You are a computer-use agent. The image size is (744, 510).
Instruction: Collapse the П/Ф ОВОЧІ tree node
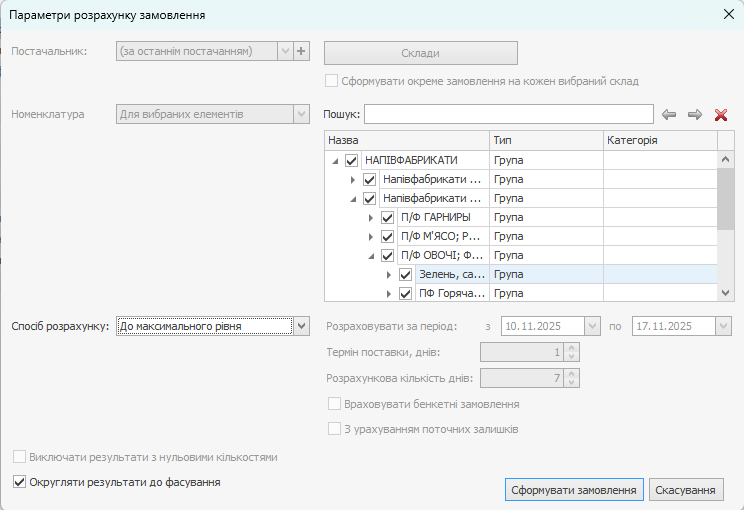point(371,255)
